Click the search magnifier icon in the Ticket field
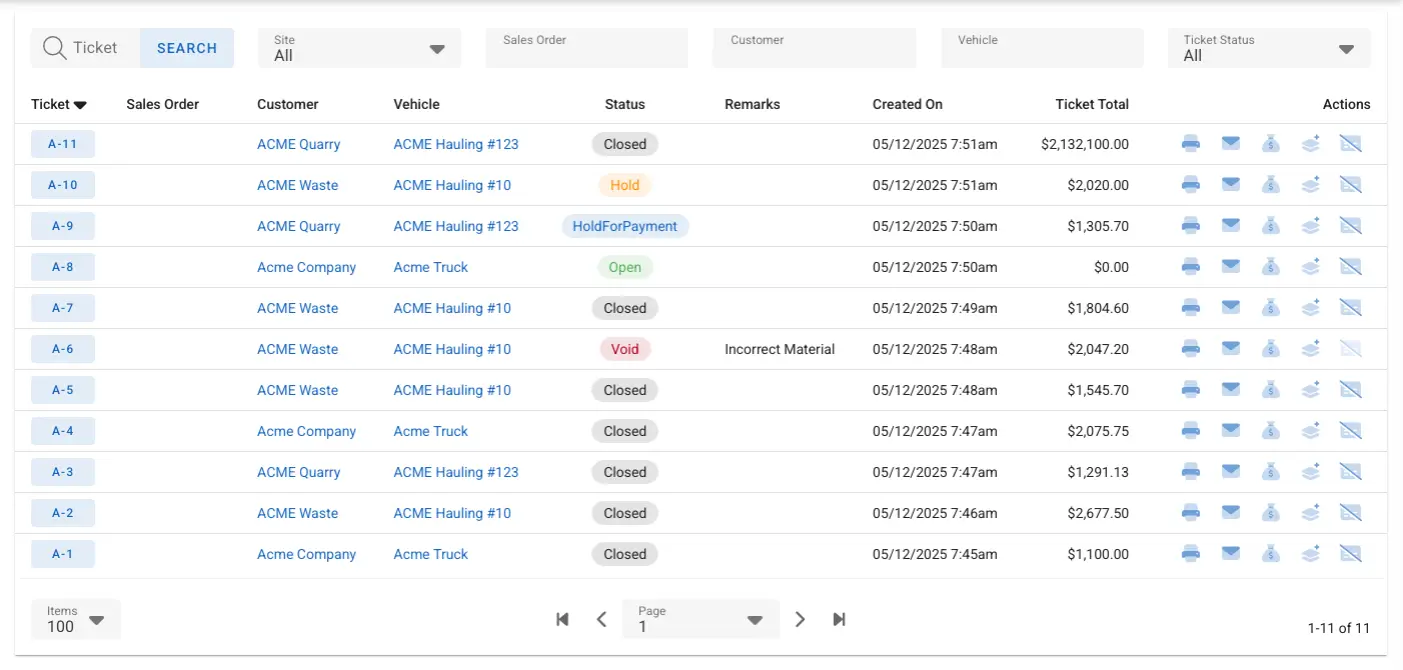 pos(53,47)
